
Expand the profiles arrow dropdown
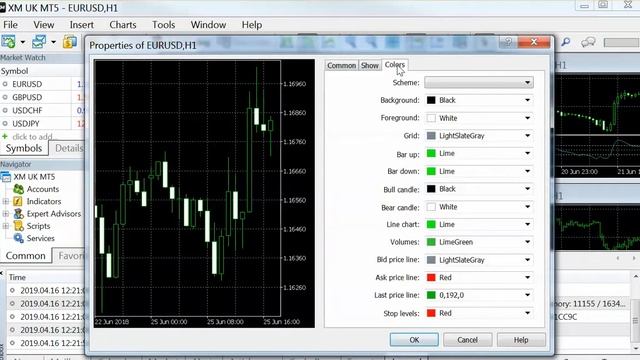(53, 42)
